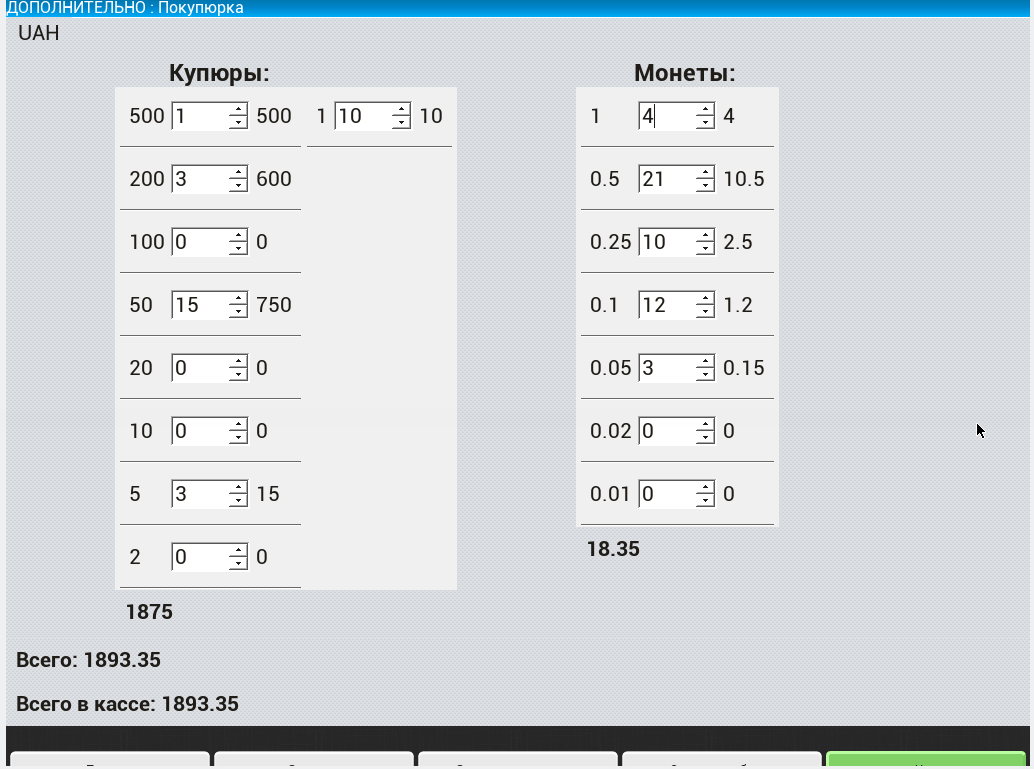
Task: Increase the 0.02 coin count
Action: tap(705, 424)
